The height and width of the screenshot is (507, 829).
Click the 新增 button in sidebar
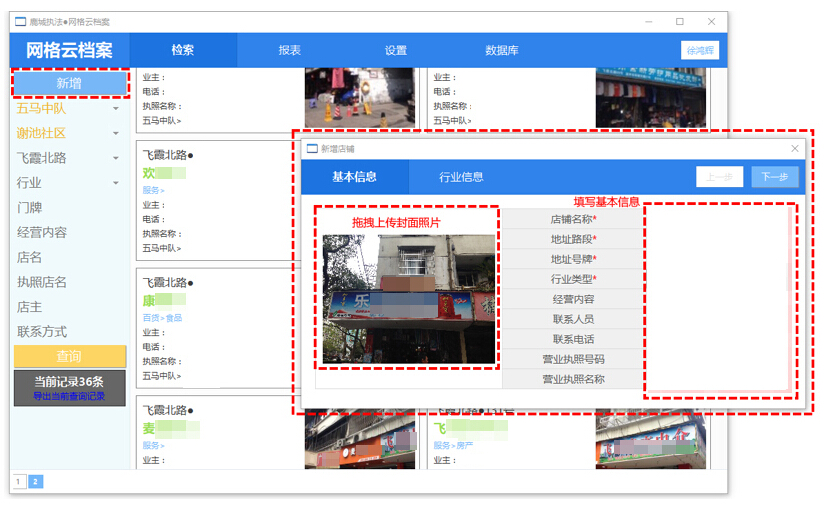tap(69, 83)
